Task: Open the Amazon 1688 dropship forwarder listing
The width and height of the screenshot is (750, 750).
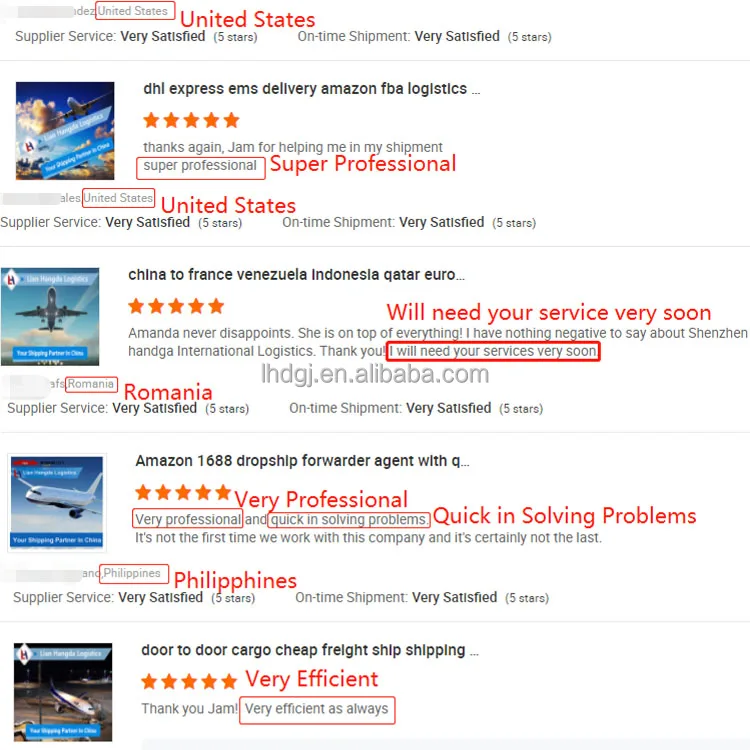Action: coord(302,461)
